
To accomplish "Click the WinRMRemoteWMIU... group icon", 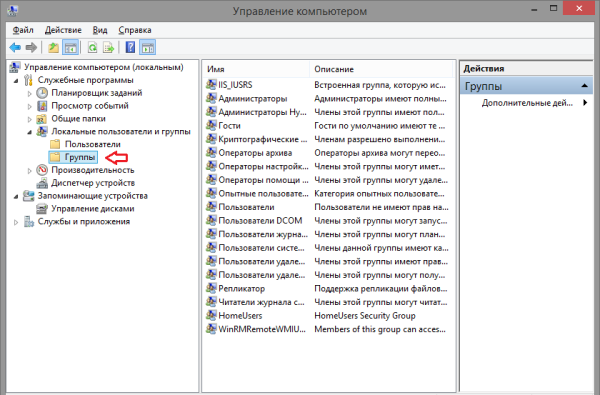I will 211,328.
